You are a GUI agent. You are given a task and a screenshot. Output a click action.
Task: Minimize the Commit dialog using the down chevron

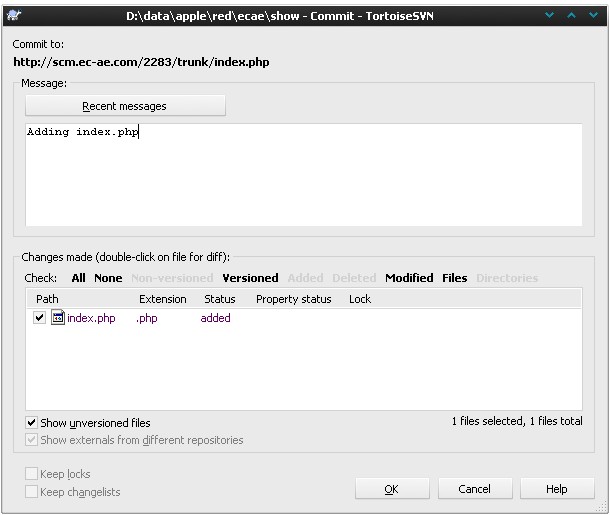click(x=550, y=15)
